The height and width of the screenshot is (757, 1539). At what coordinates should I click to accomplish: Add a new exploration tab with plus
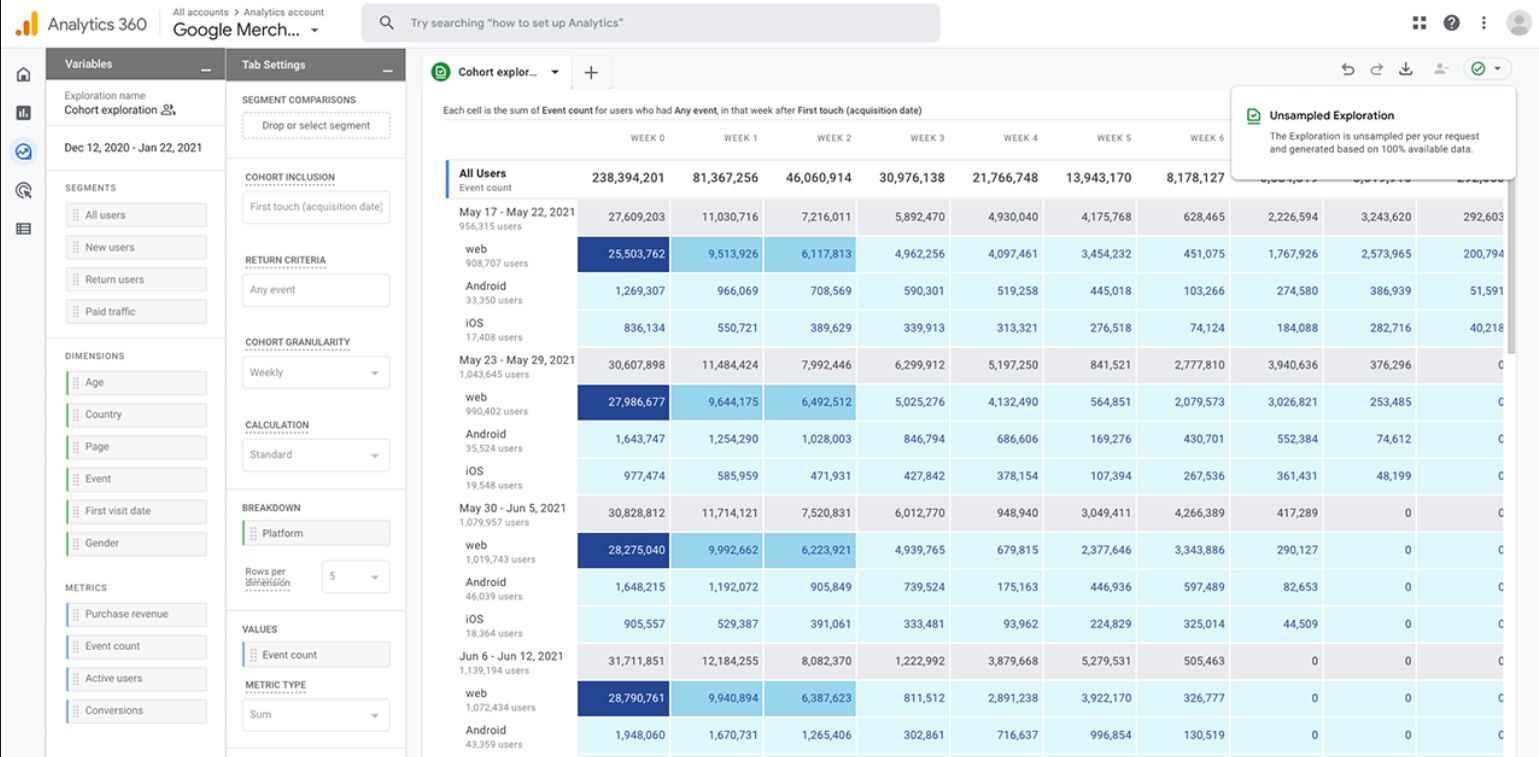(x=591, y=72)
